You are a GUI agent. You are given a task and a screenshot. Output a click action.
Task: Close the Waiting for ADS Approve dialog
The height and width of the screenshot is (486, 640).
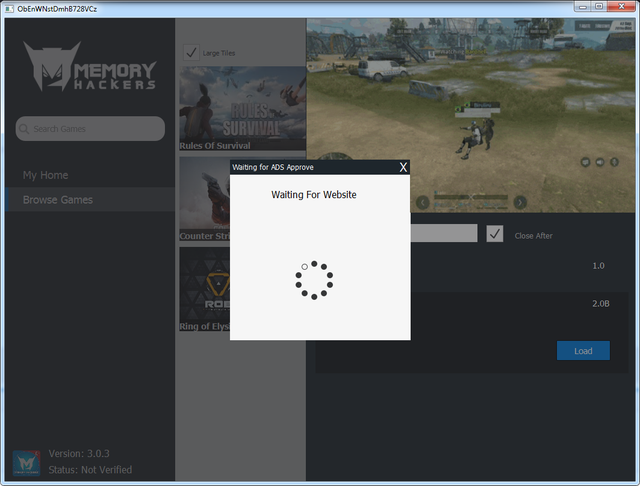tap(403, 167)
